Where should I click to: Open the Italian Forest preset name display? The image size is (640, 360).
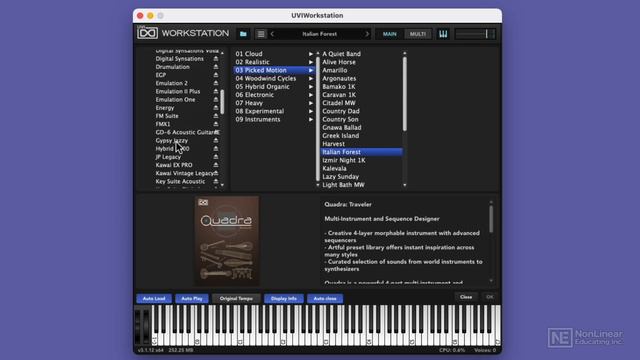[x=320, y=34]
